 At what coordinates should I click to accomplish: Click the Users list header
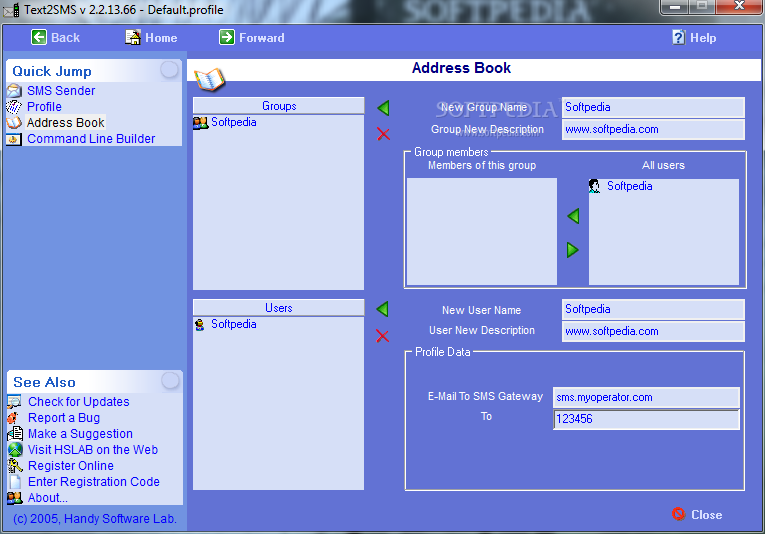279,308
